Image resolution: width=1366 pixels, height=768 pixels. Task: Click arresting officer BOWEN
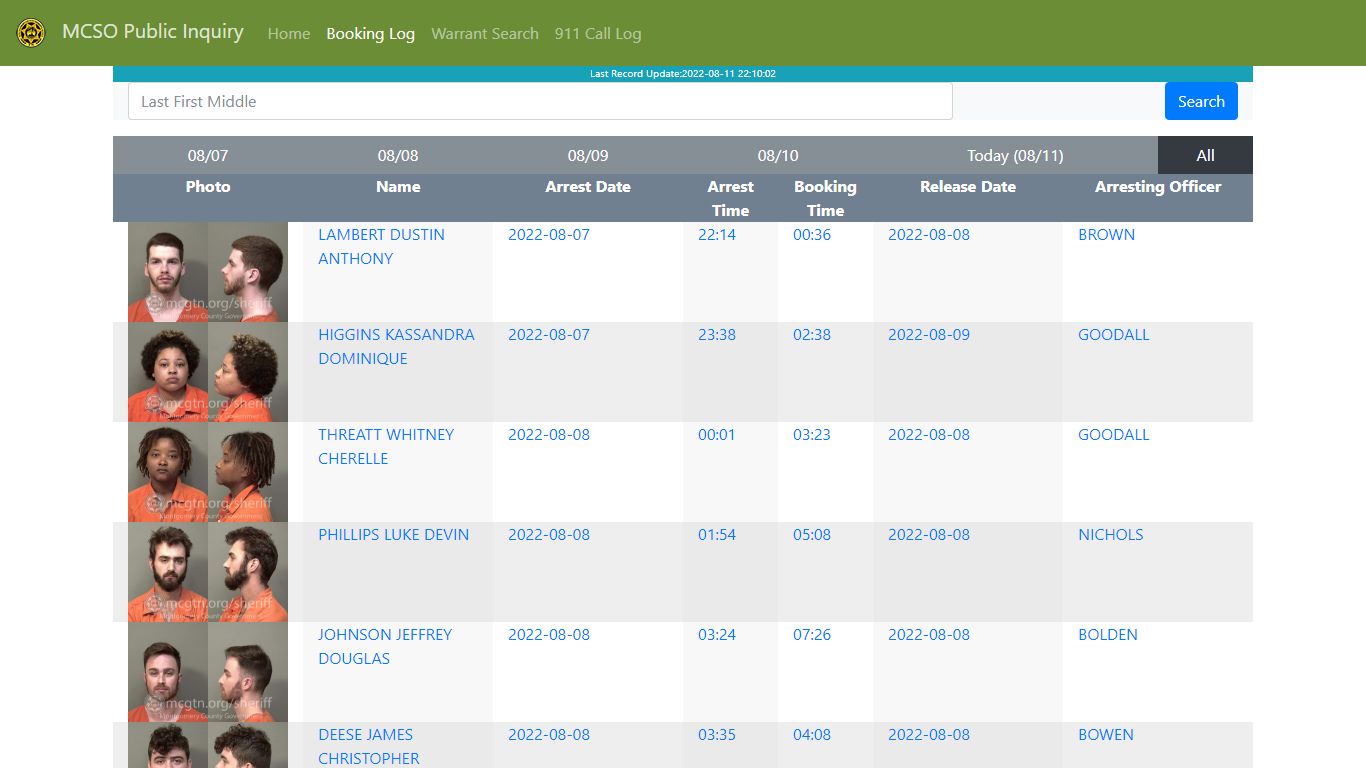pyautogui.click(x=1106, y=734)
